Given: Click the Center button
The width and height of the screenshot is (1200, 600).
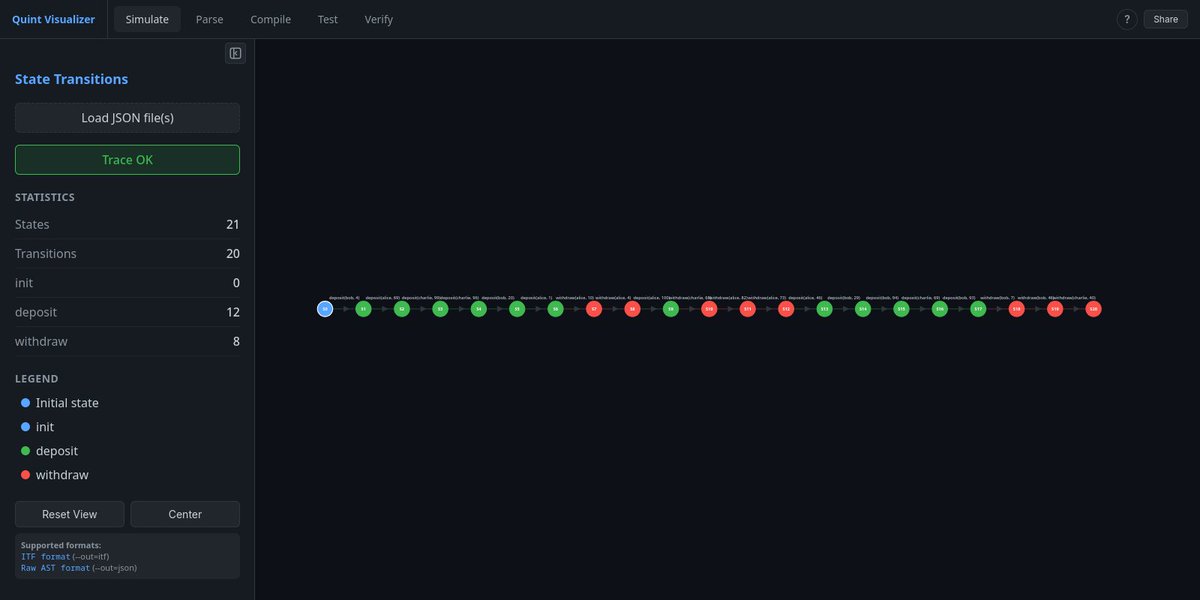Looking at the screenshot, I should (185, 514).
